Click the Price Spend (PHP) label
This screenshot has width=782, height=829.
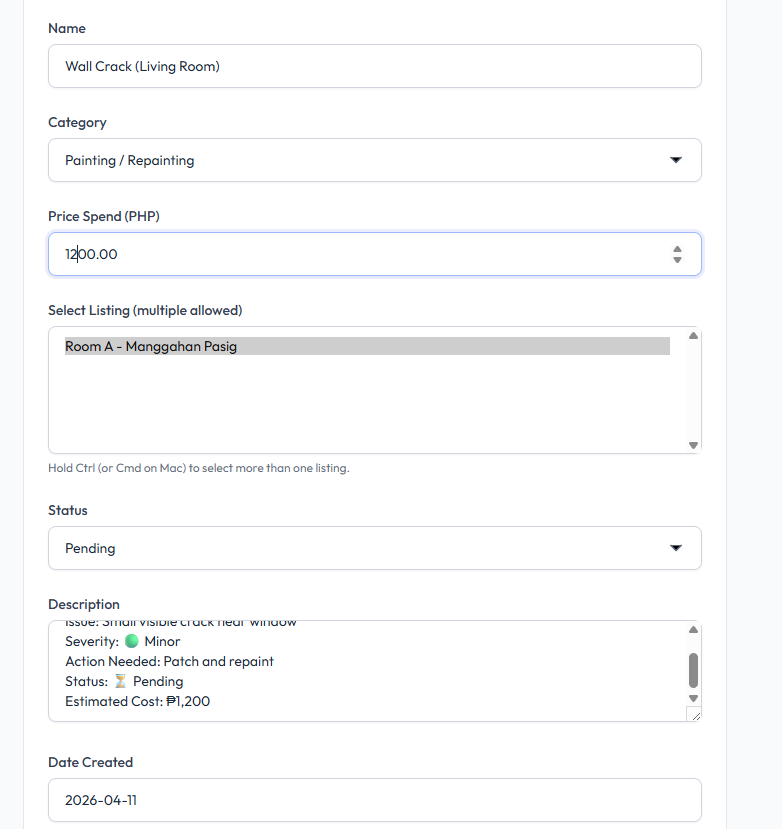pyautogui.click(x=103, y=216)
